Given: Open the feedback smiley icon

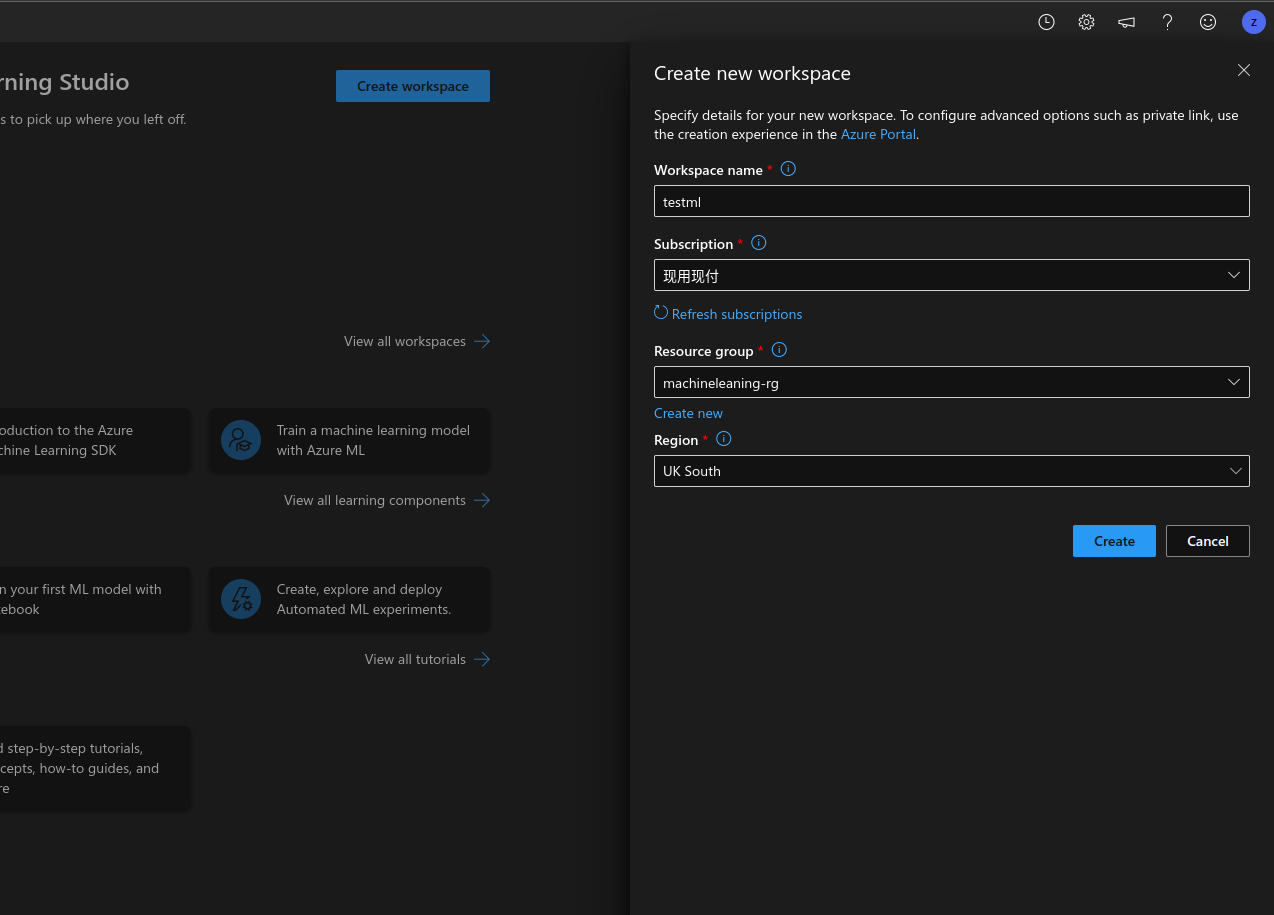Looking at the screenshot, I should point(1208,22).
